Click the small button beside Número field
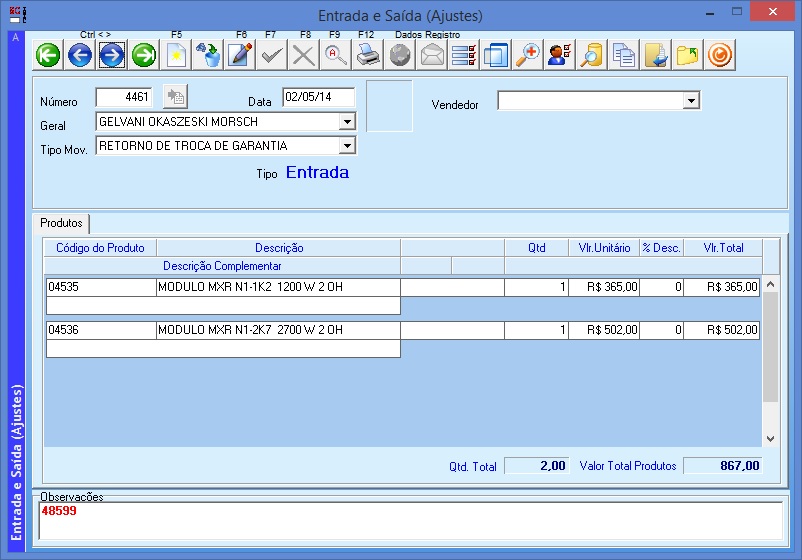Screen dimensions: 802x560 click(176, 97)
